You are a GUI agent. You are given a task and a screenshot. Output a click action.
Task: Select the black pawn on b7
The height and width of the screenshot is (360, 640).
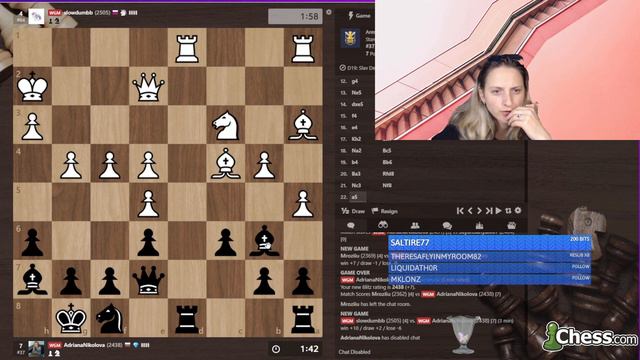pyautogui.click(x=264, y=281)
